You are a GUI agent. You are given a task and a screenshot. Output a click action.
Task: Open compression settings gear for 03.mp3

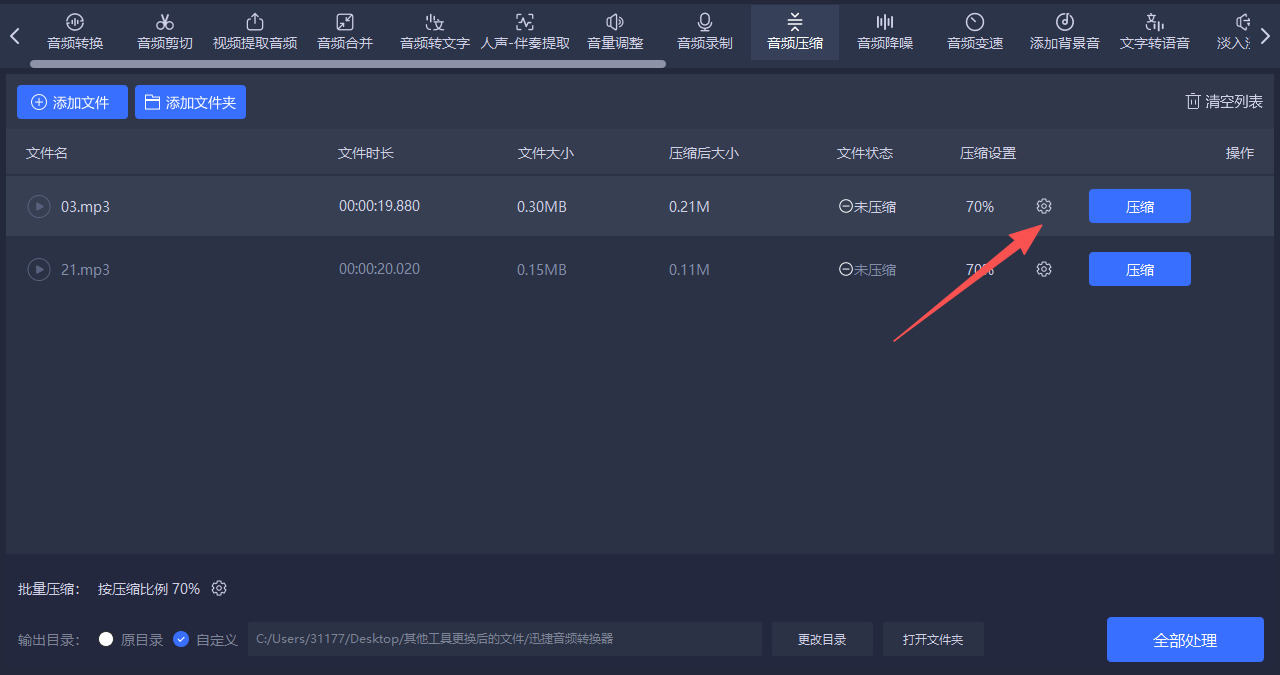coord(1044,206)
